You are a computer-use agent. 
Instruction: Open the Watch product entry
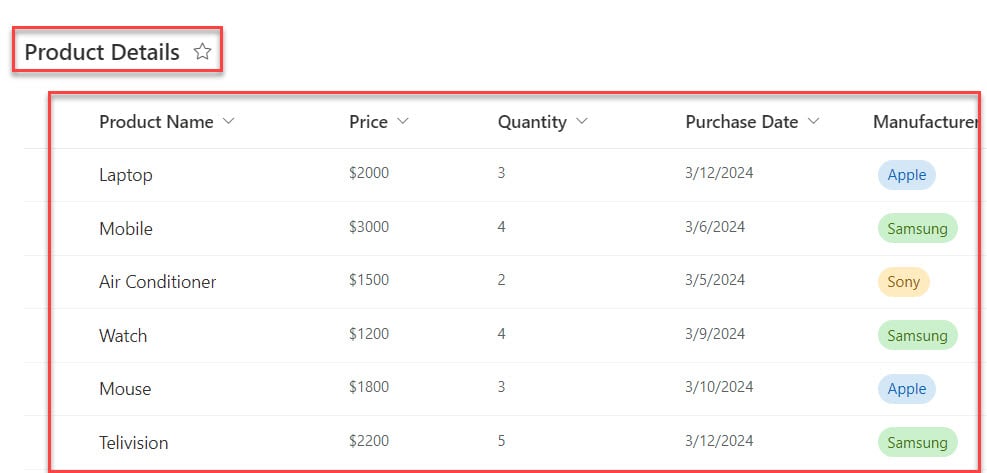[123, 336]
